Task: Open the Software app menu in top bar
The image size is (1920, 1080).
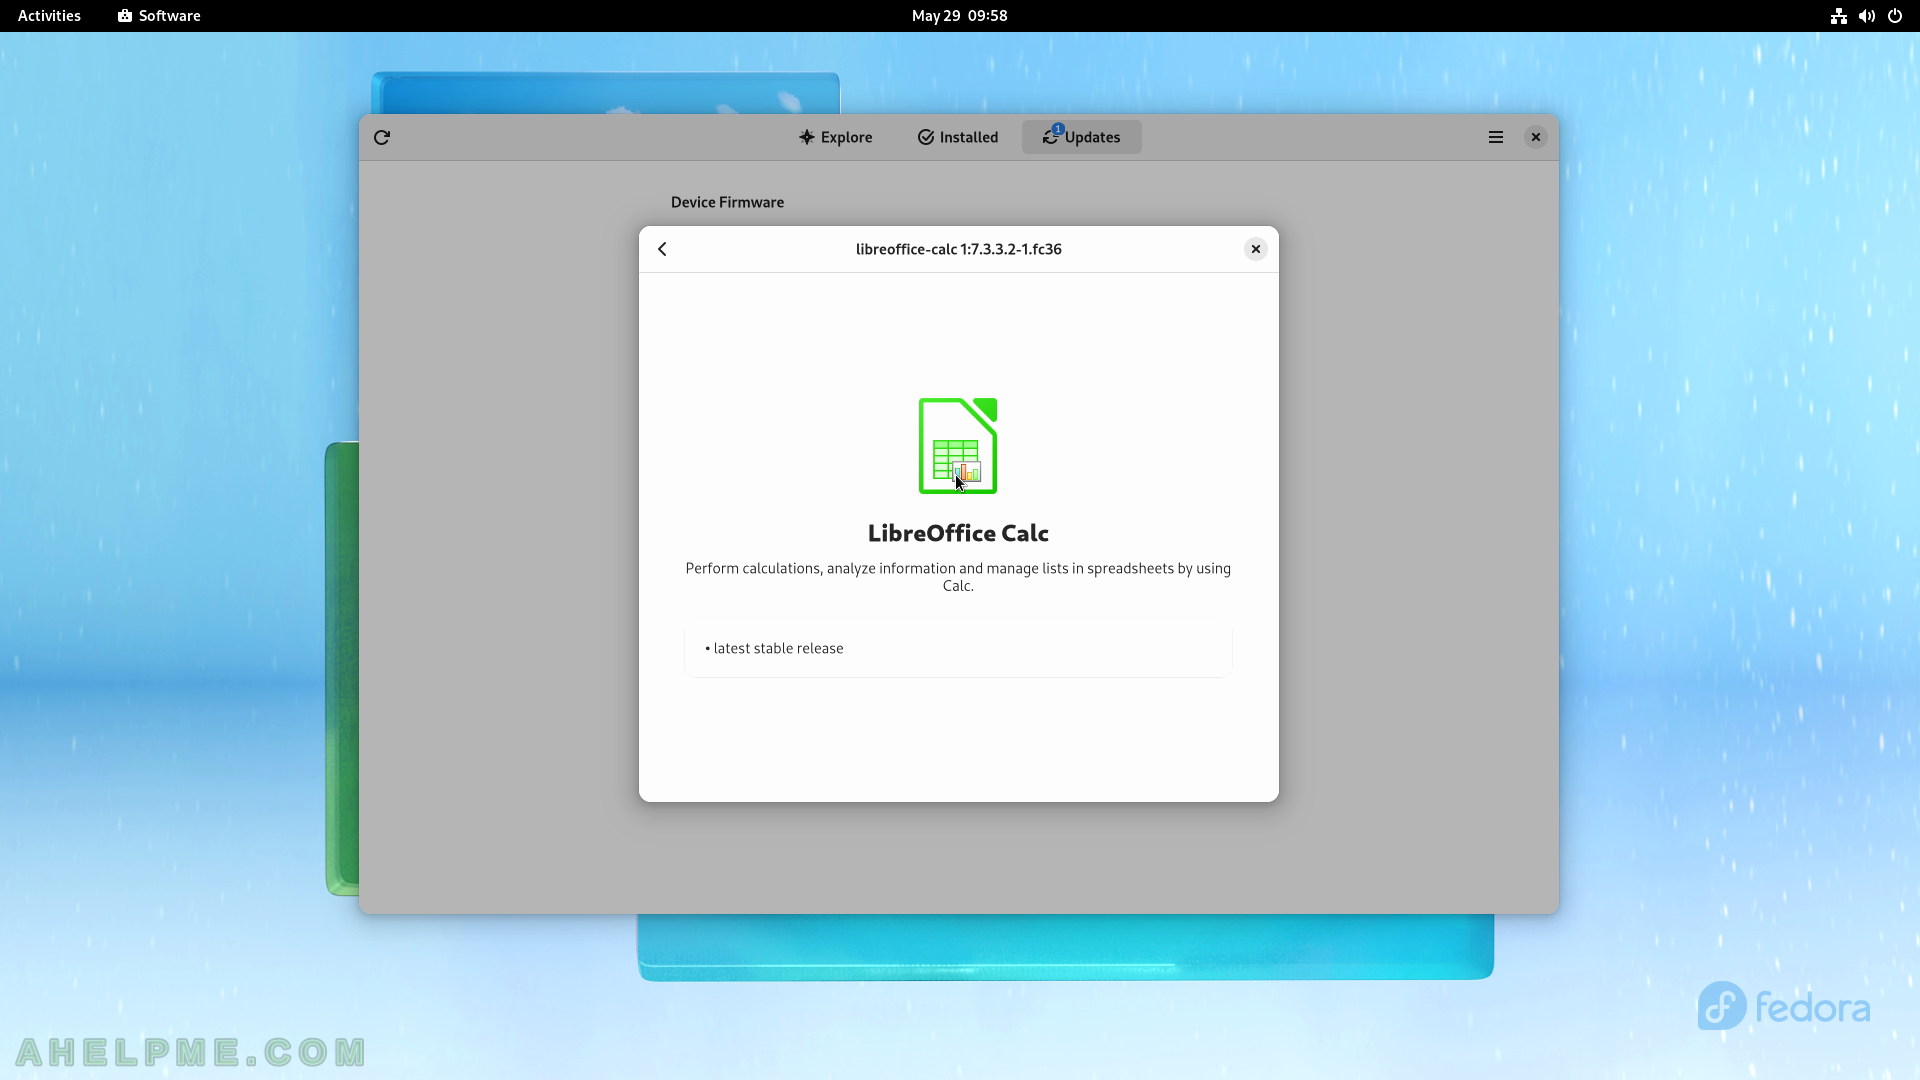Action: coord(159,16)
